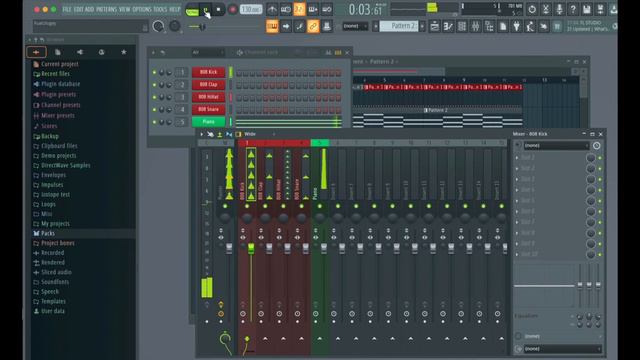This screenshot has width=640, height=360.
Task: Click the 808 HiHat channel button
Action: [209, 97]
